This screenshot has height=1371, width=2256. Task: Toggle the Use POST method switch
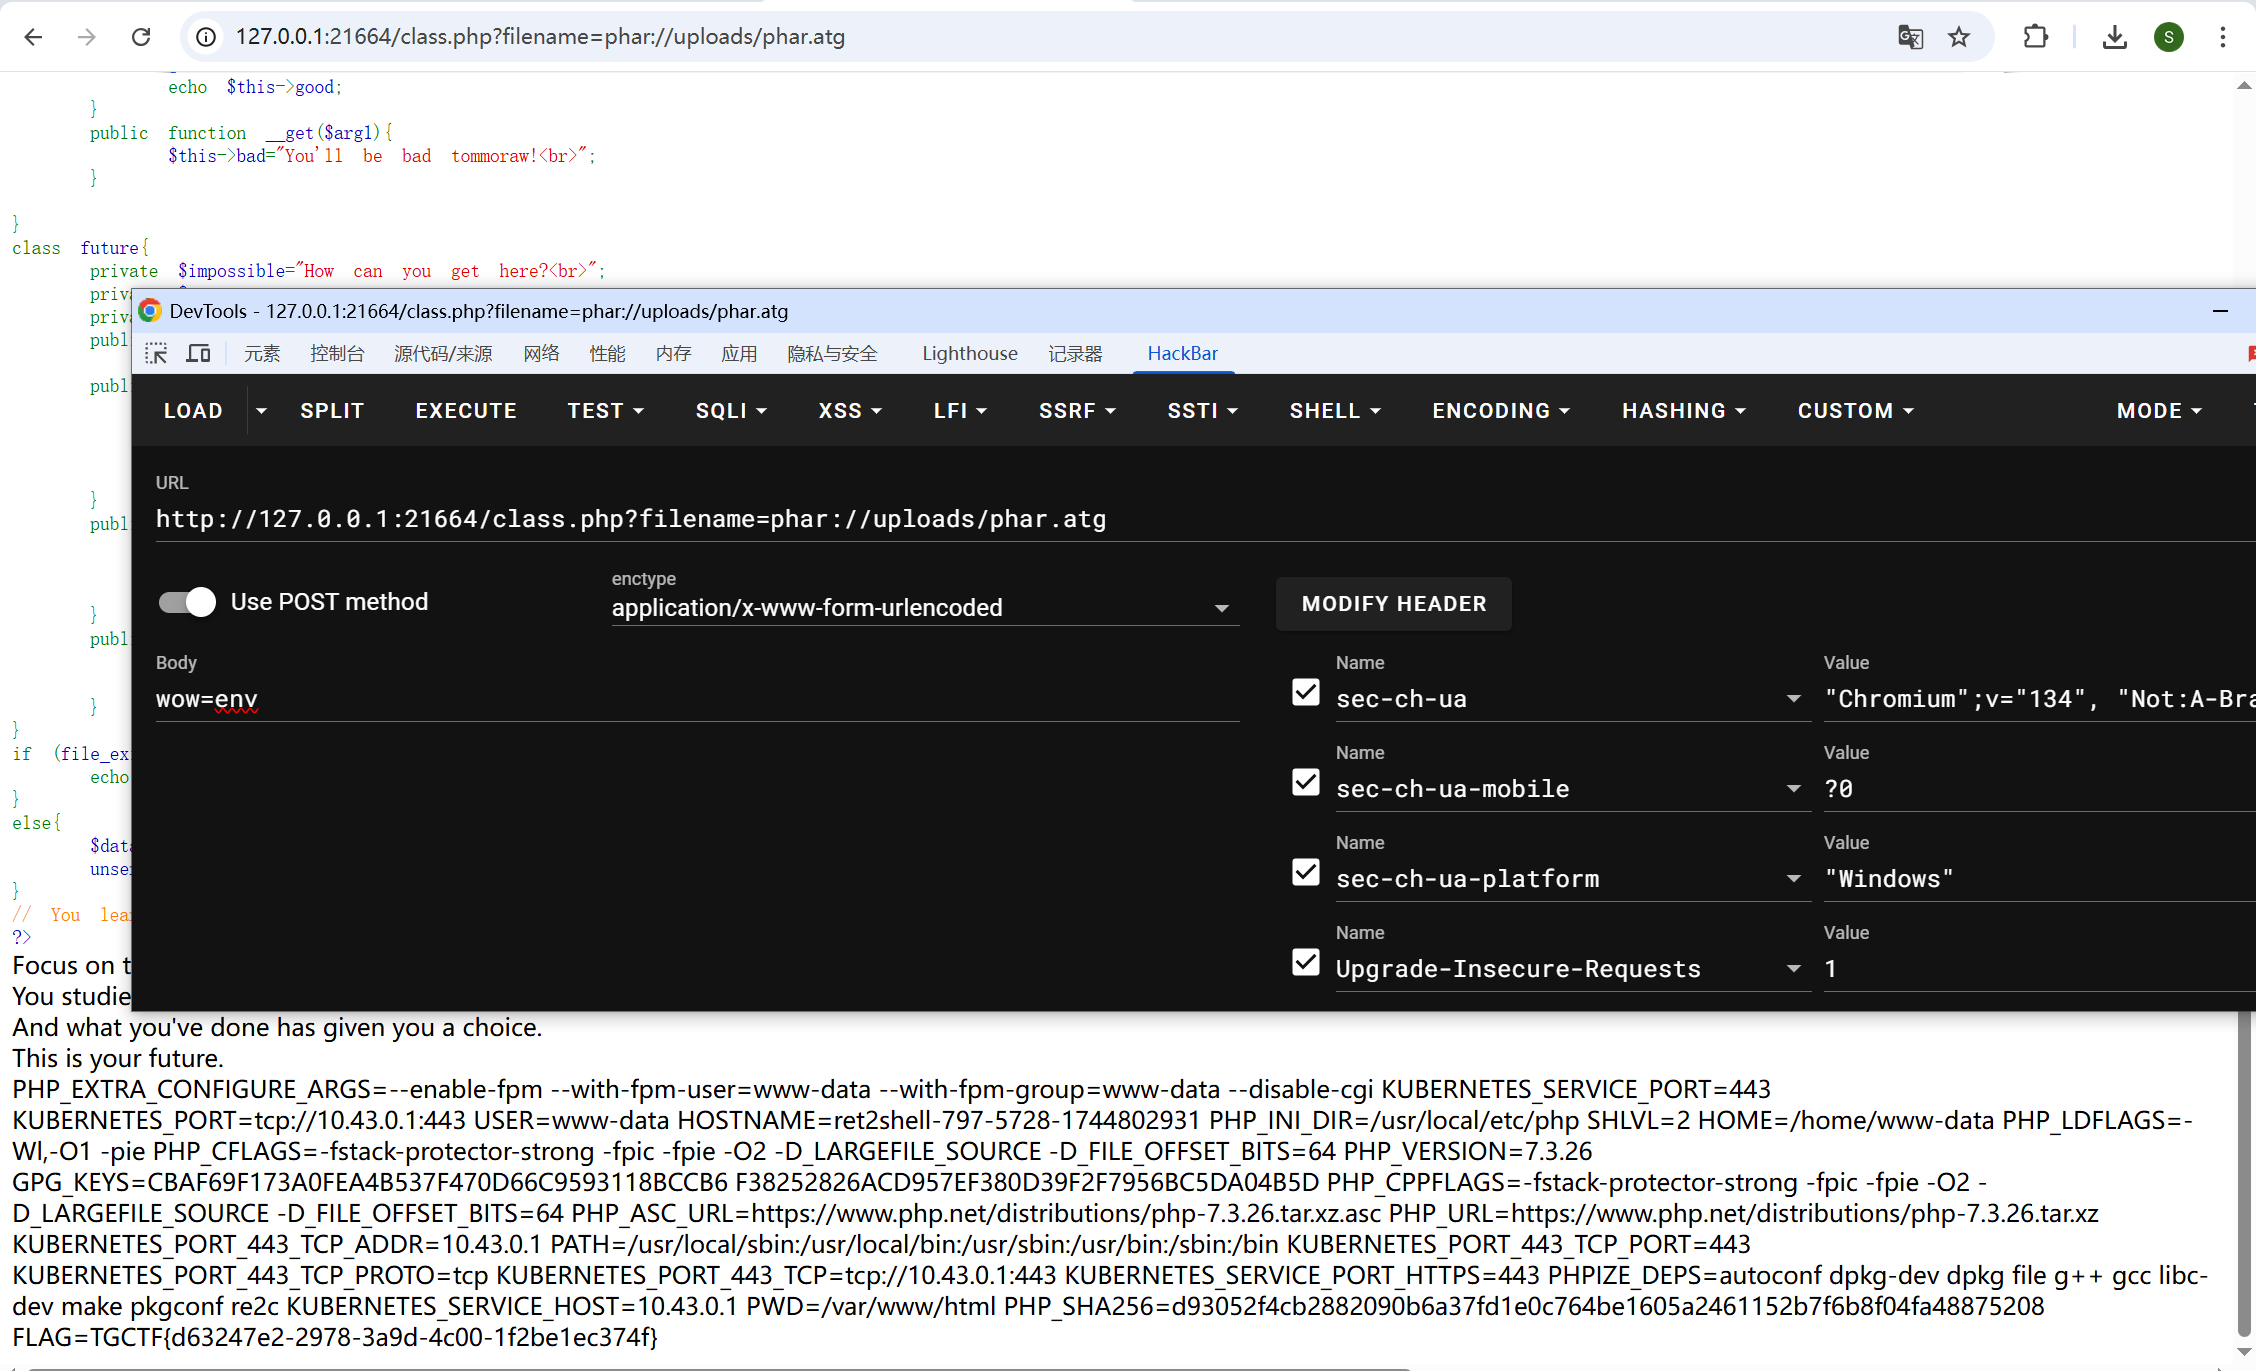coord(187,601)
